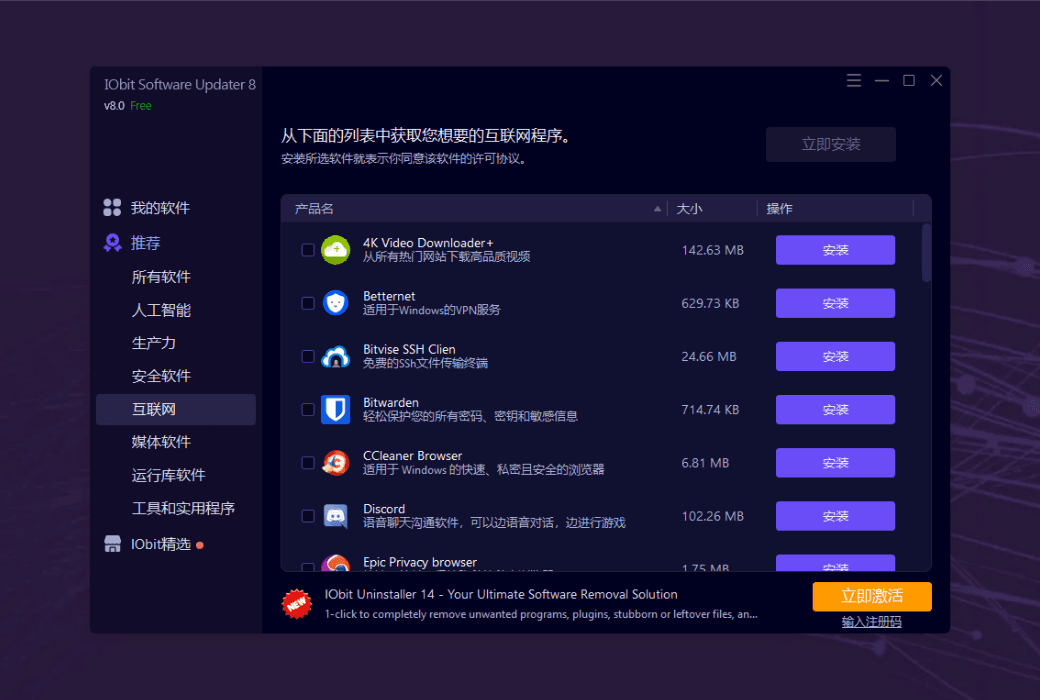Enable the CCleaner Browser checkbox
Viewport: 1040px width, 700px height.
pos(308,462)
